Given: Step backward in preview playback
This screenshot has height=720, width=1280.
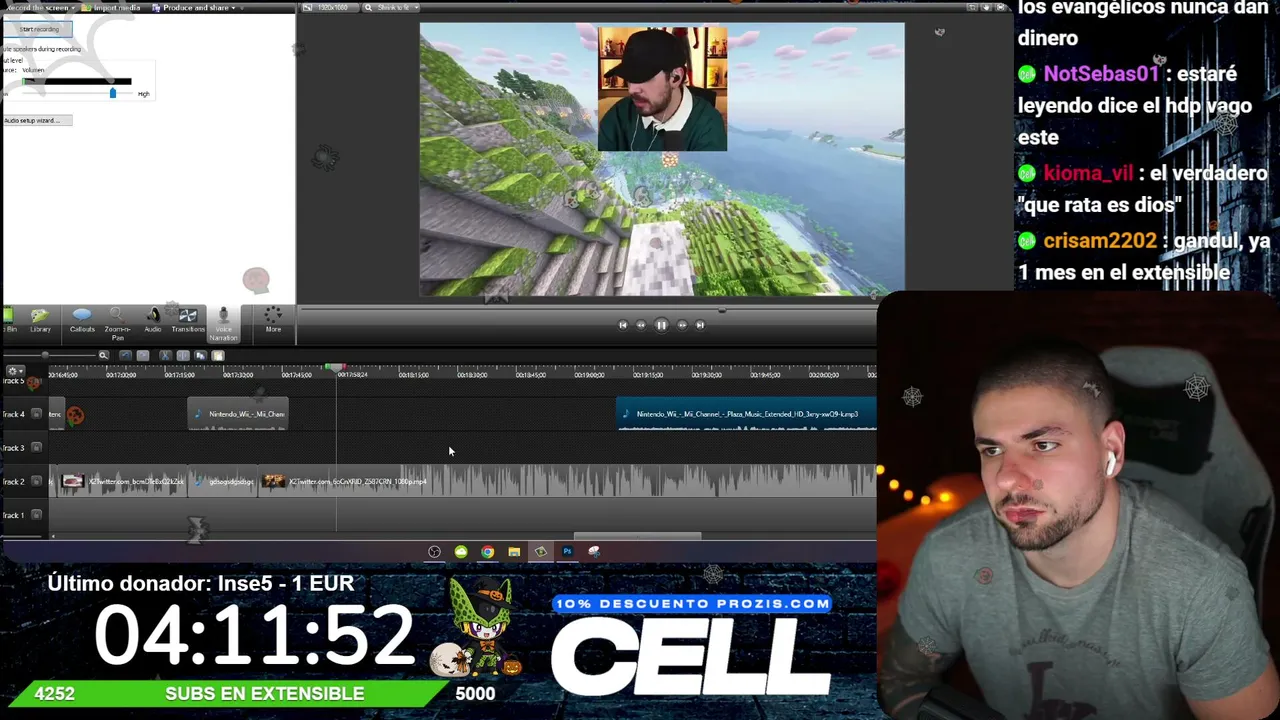Looking at the screenshot, I should tap(641, 325).
